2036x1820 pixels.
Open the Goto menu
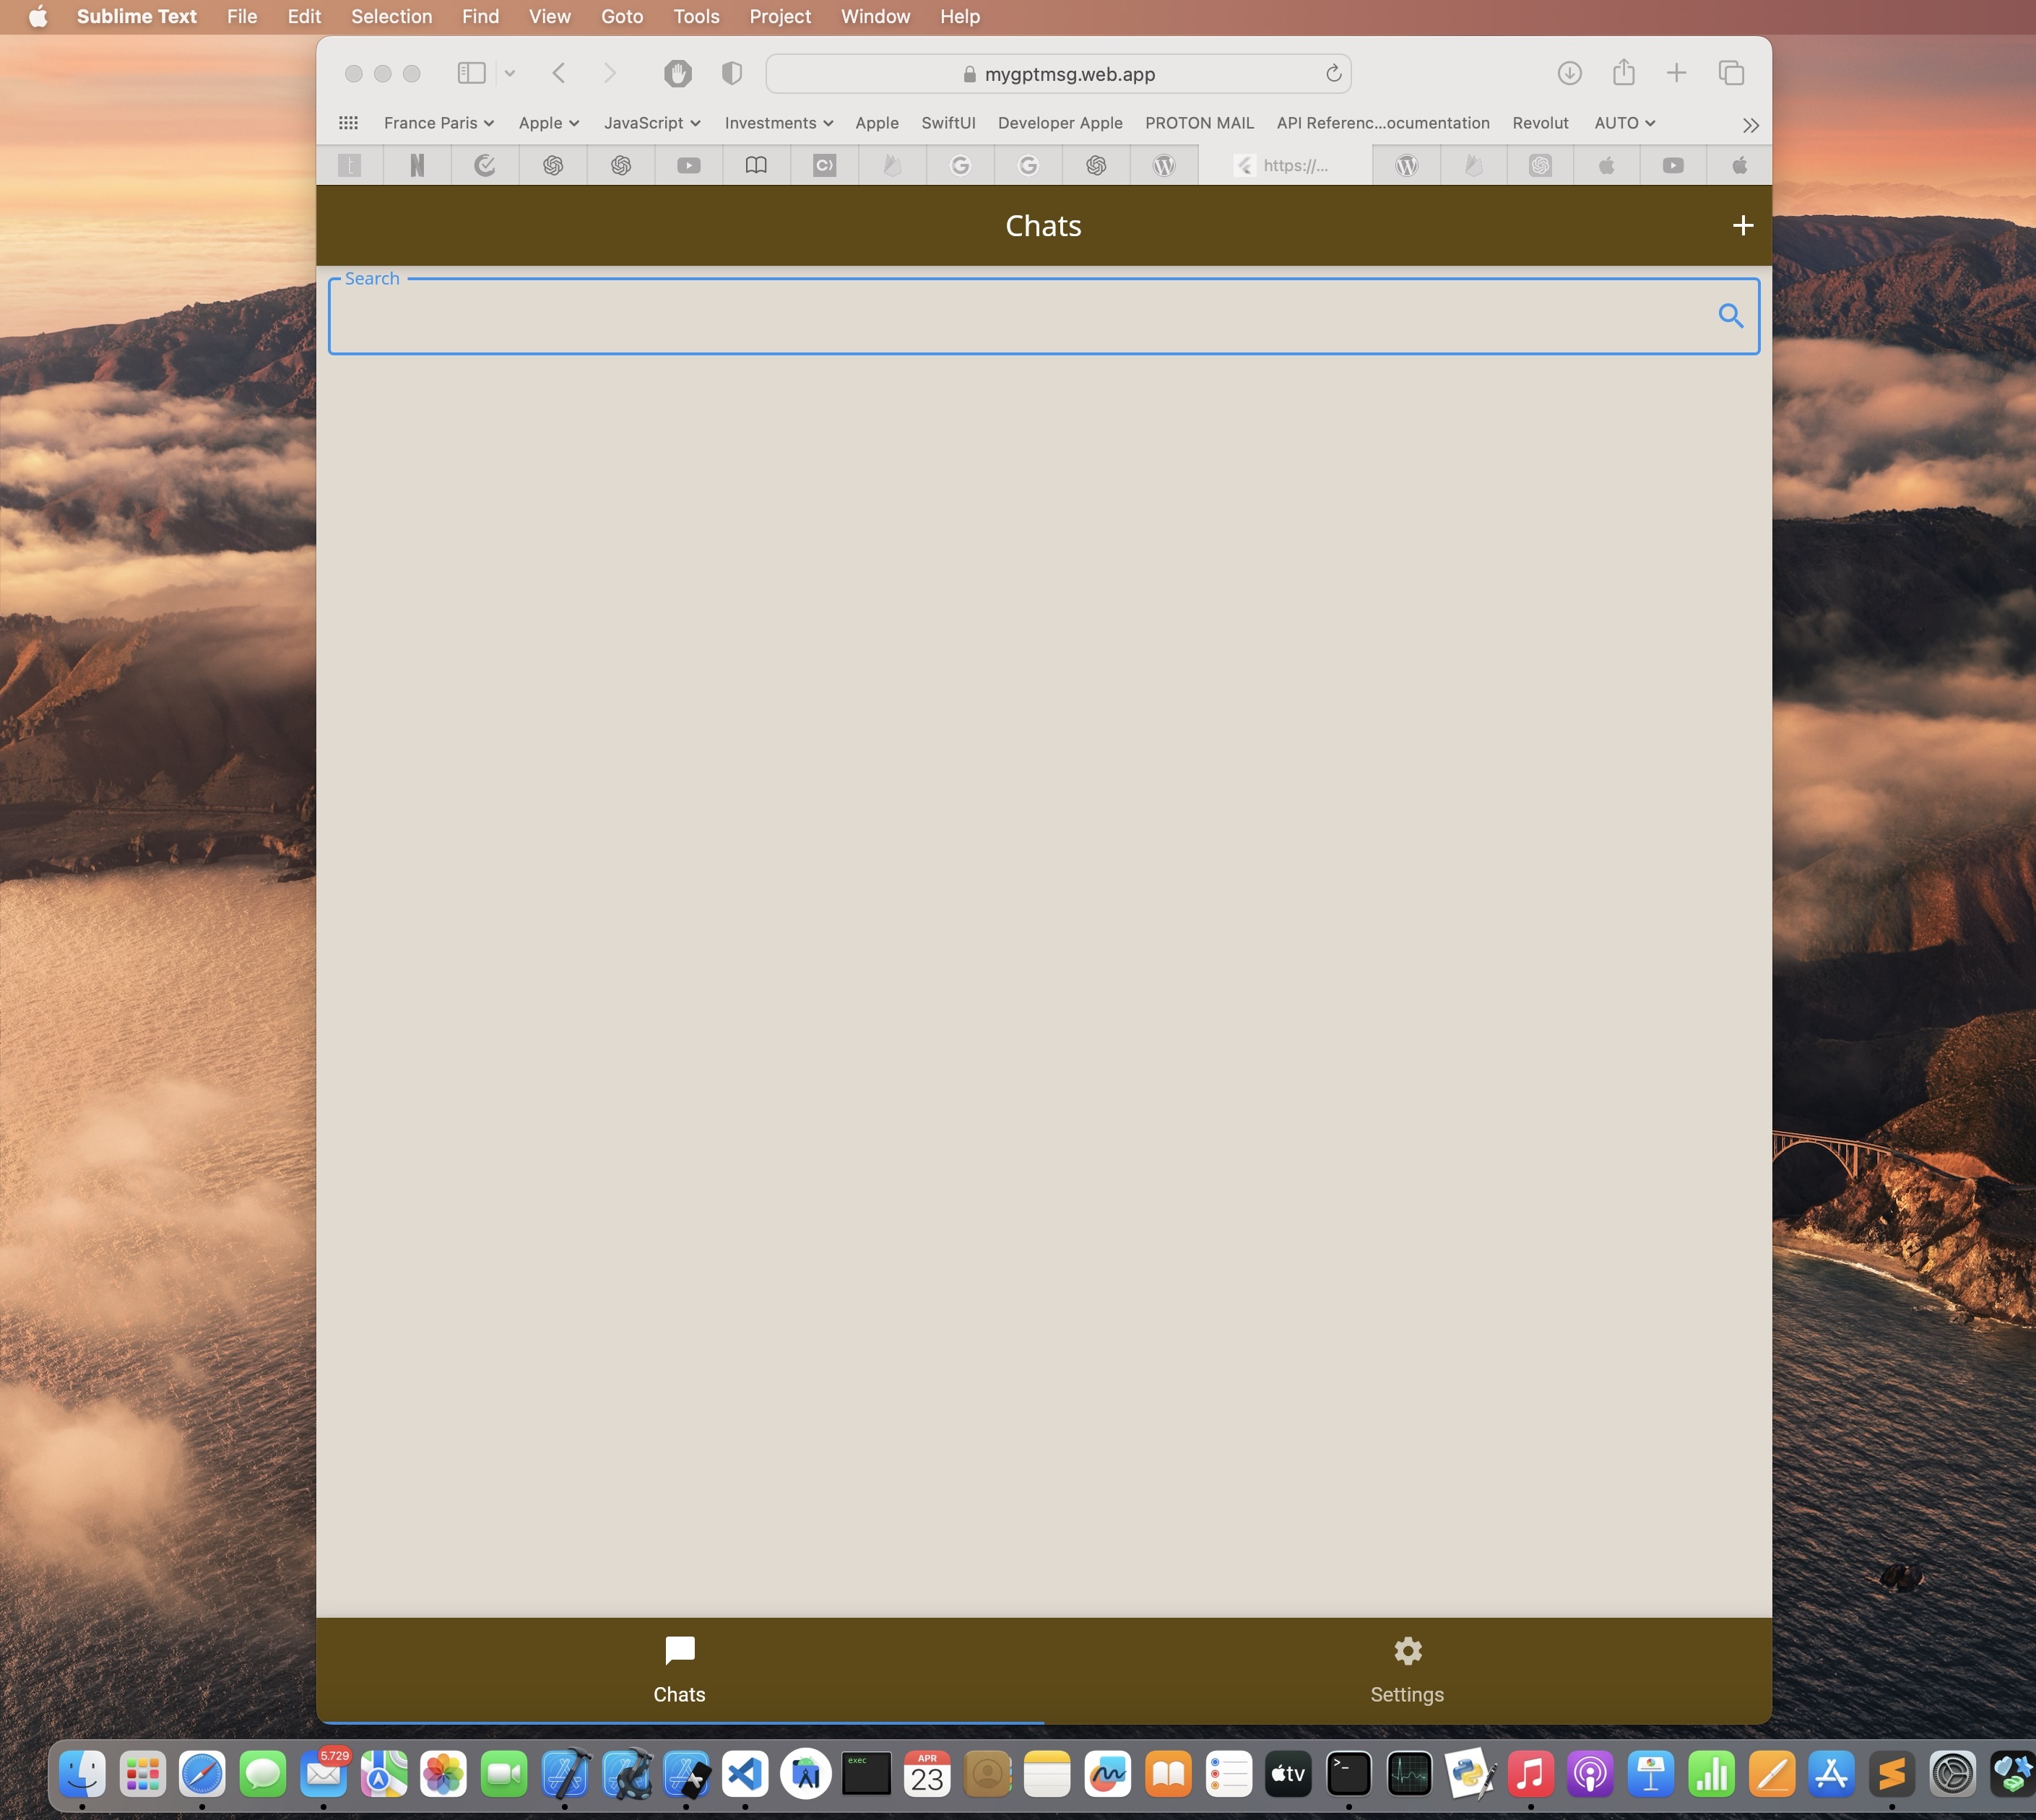621,16
